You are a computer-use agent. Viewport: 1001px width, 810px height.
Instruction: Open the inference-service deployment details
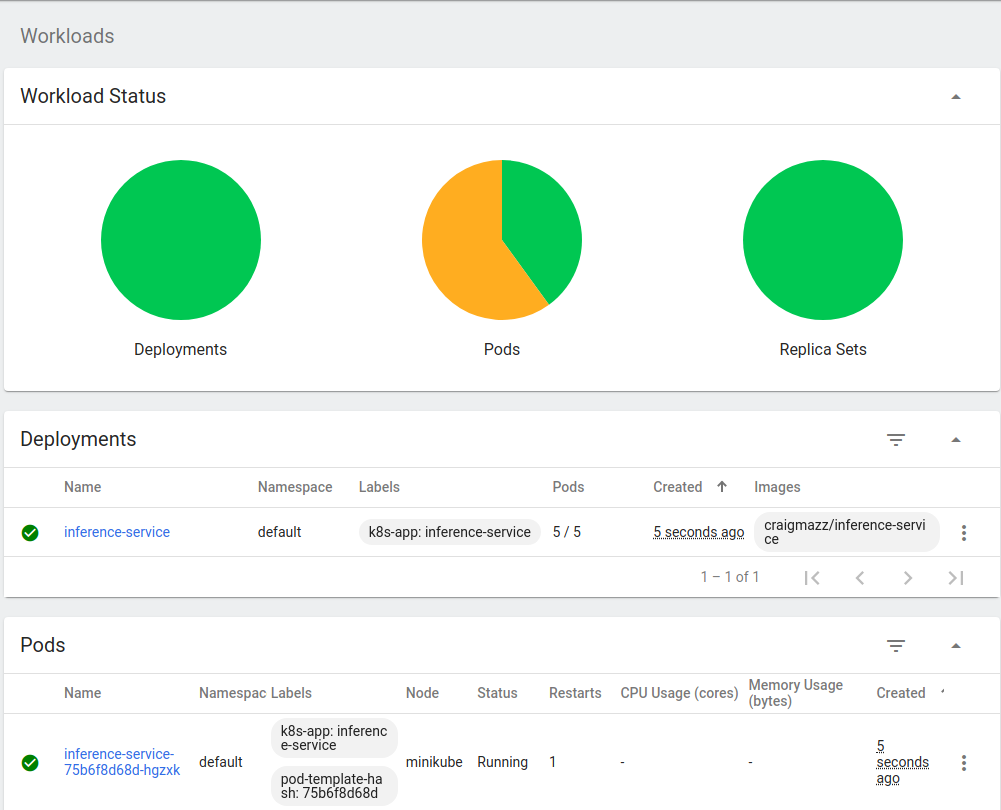117,532
